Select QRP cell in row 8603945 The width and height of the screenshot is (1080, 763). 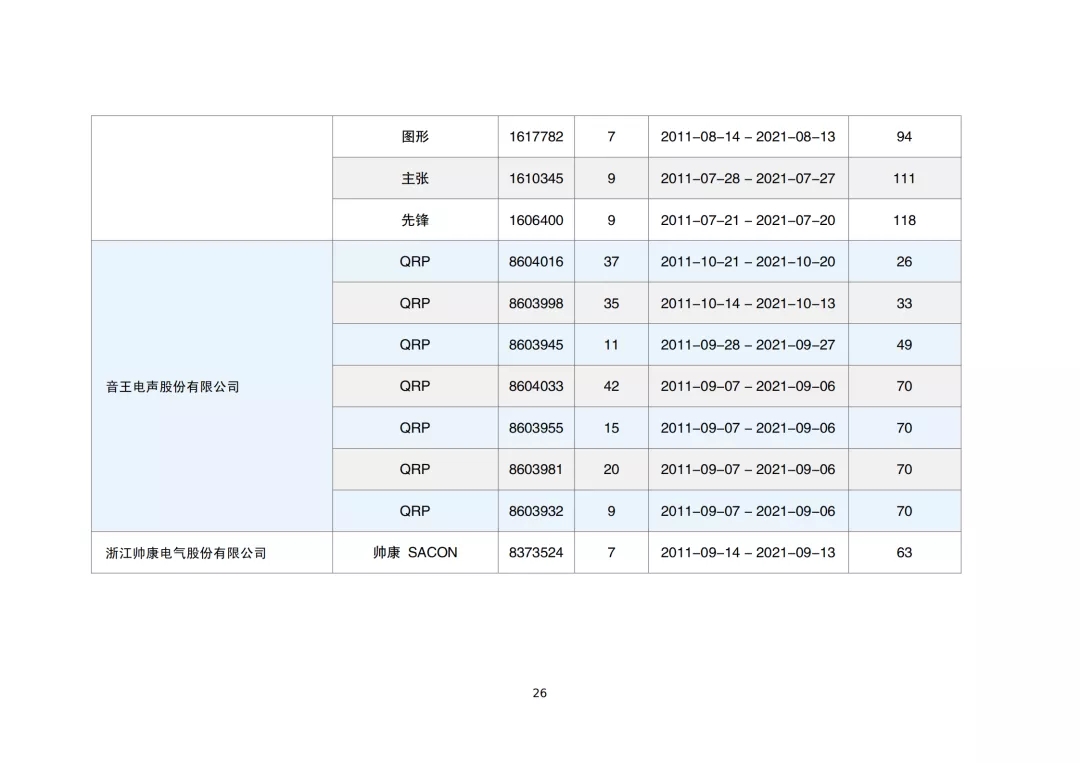pyautogui.click(x=415, y=344)
